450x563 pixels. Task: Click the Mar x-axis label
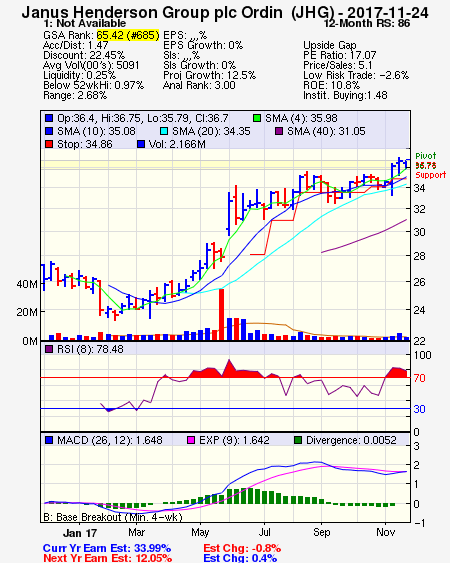[x=136, y=532]
